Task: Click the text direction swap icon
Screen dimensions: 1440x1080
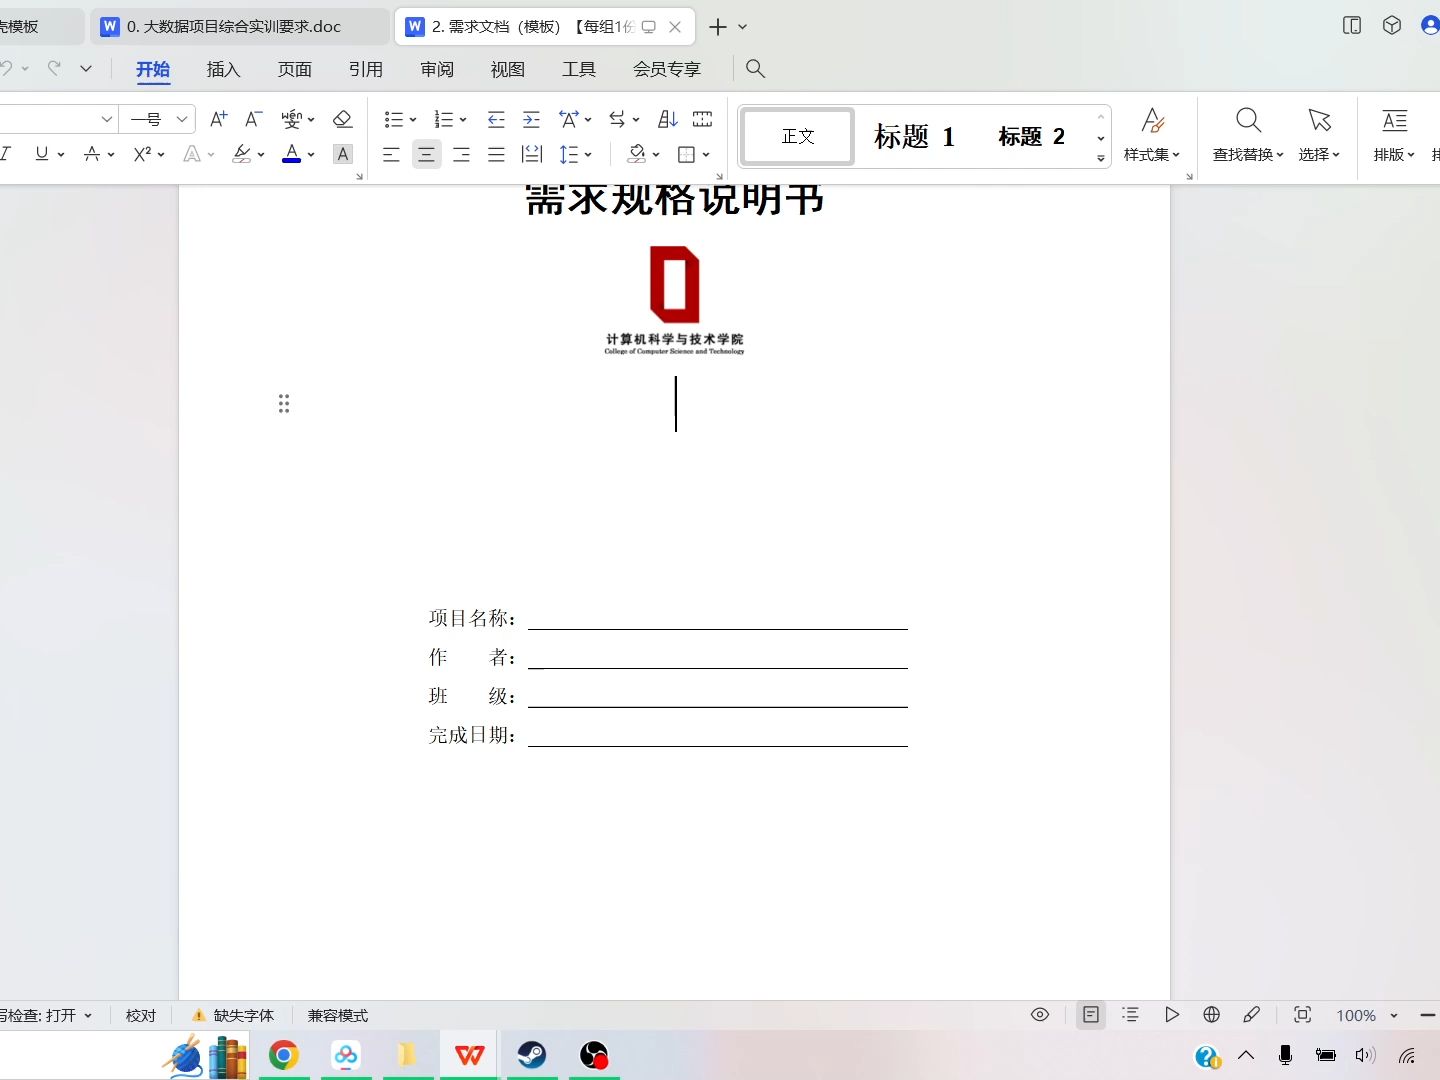Action: point(618,120)
